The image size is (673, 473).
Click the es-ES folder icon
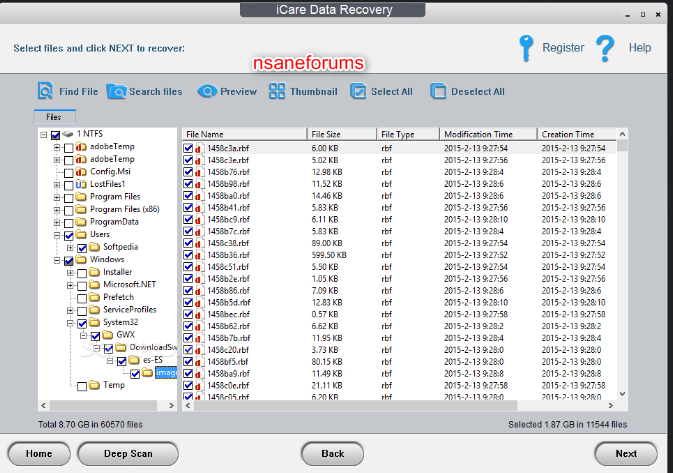point(134,360)
